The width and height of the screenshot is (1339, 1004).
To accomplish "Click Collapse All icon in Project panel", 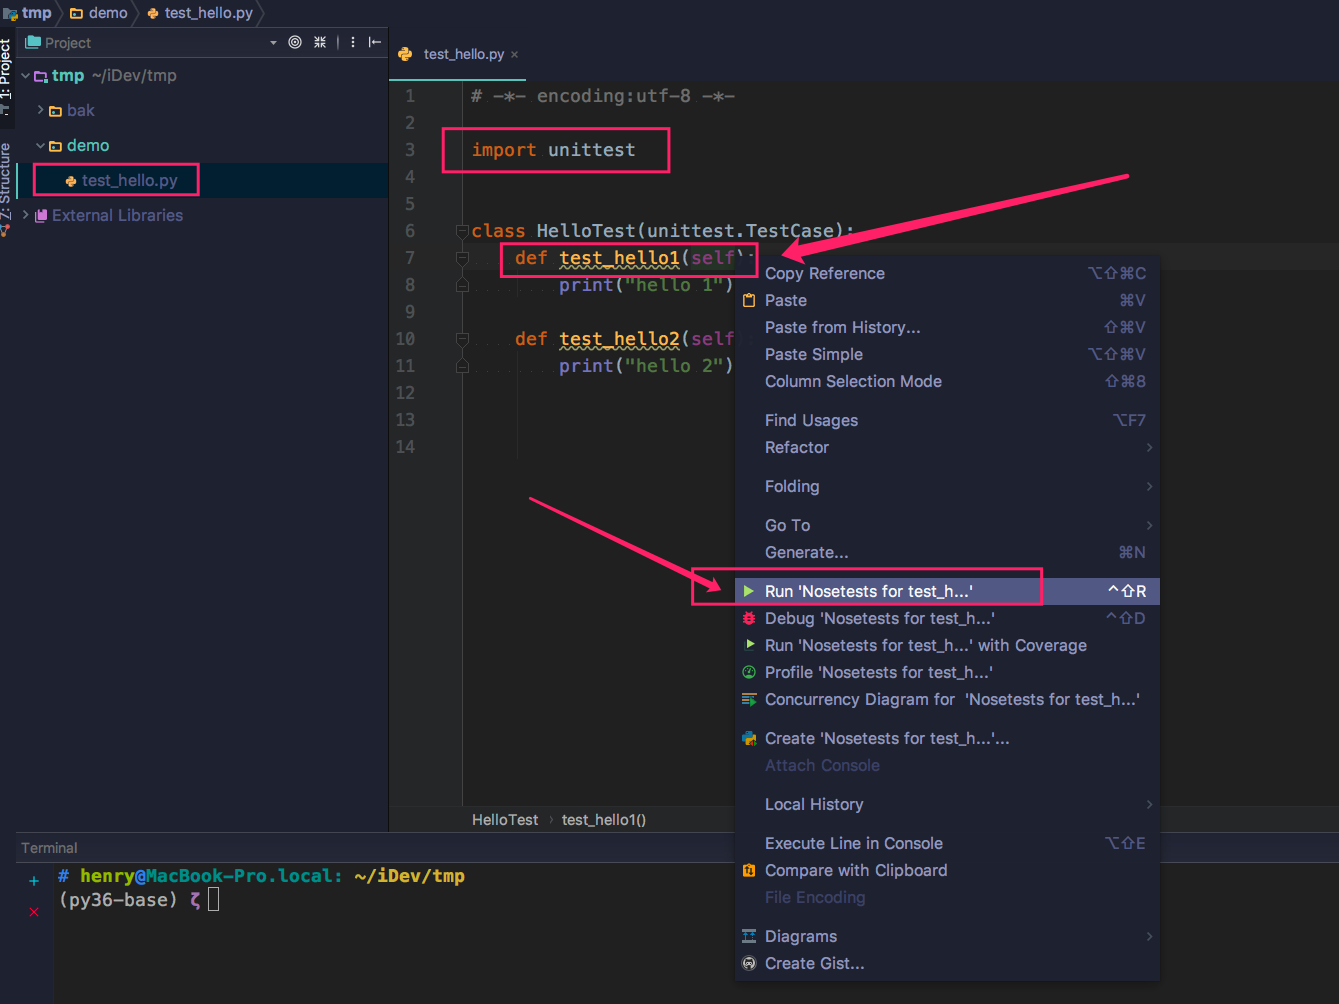I will [320, 42].
